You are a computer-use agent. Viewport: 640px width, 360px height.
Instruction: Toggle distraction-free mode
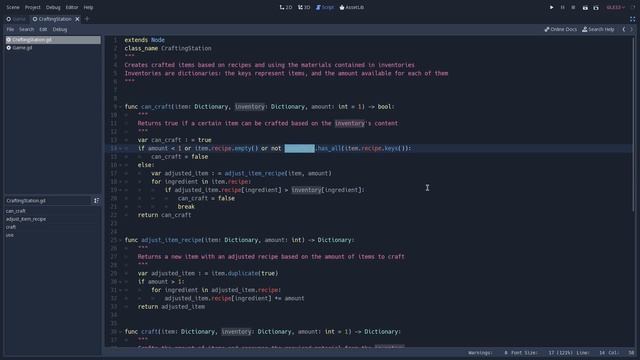(632, 19)
